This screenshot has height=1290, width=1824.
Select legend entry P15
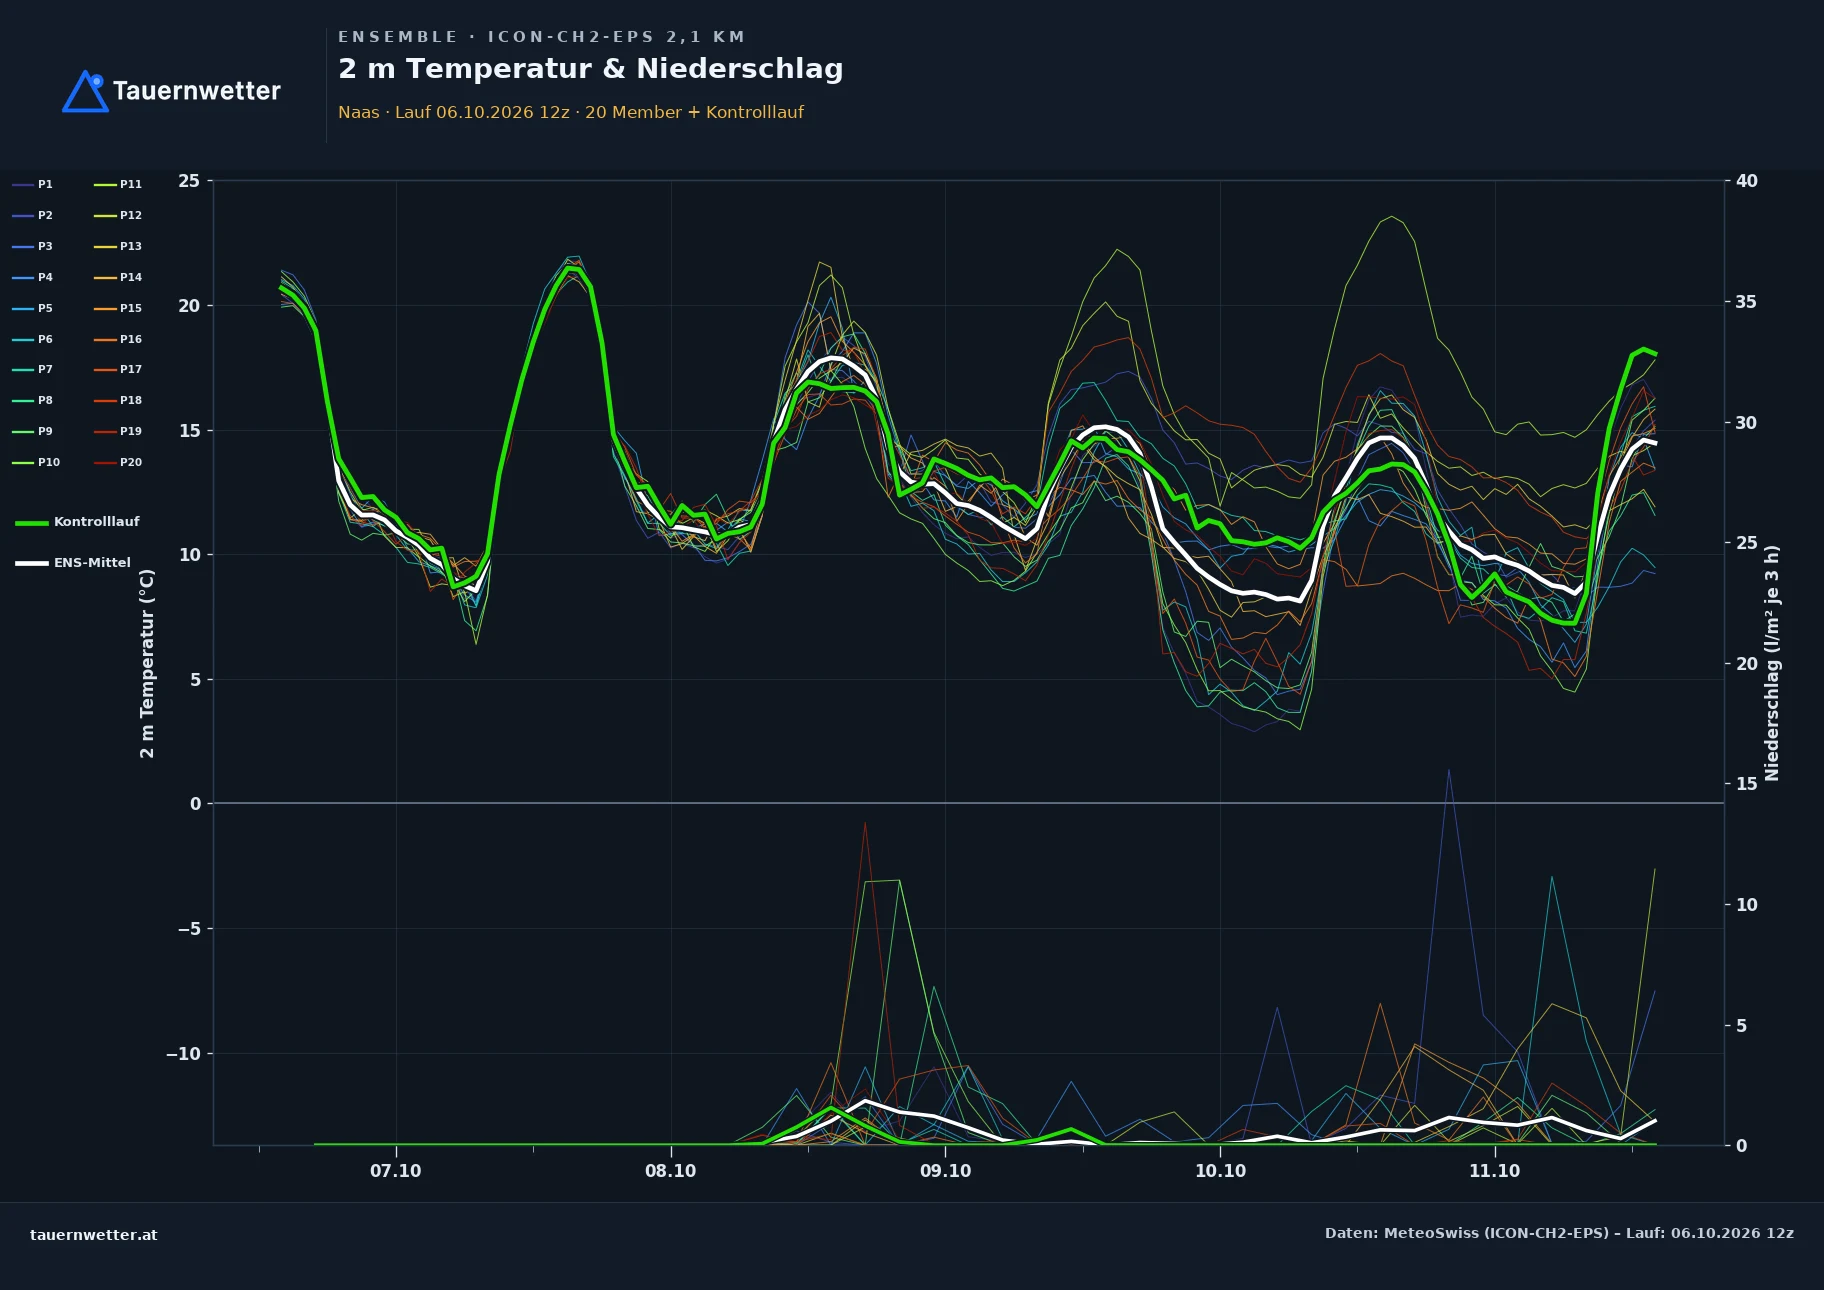click(118, 308)
